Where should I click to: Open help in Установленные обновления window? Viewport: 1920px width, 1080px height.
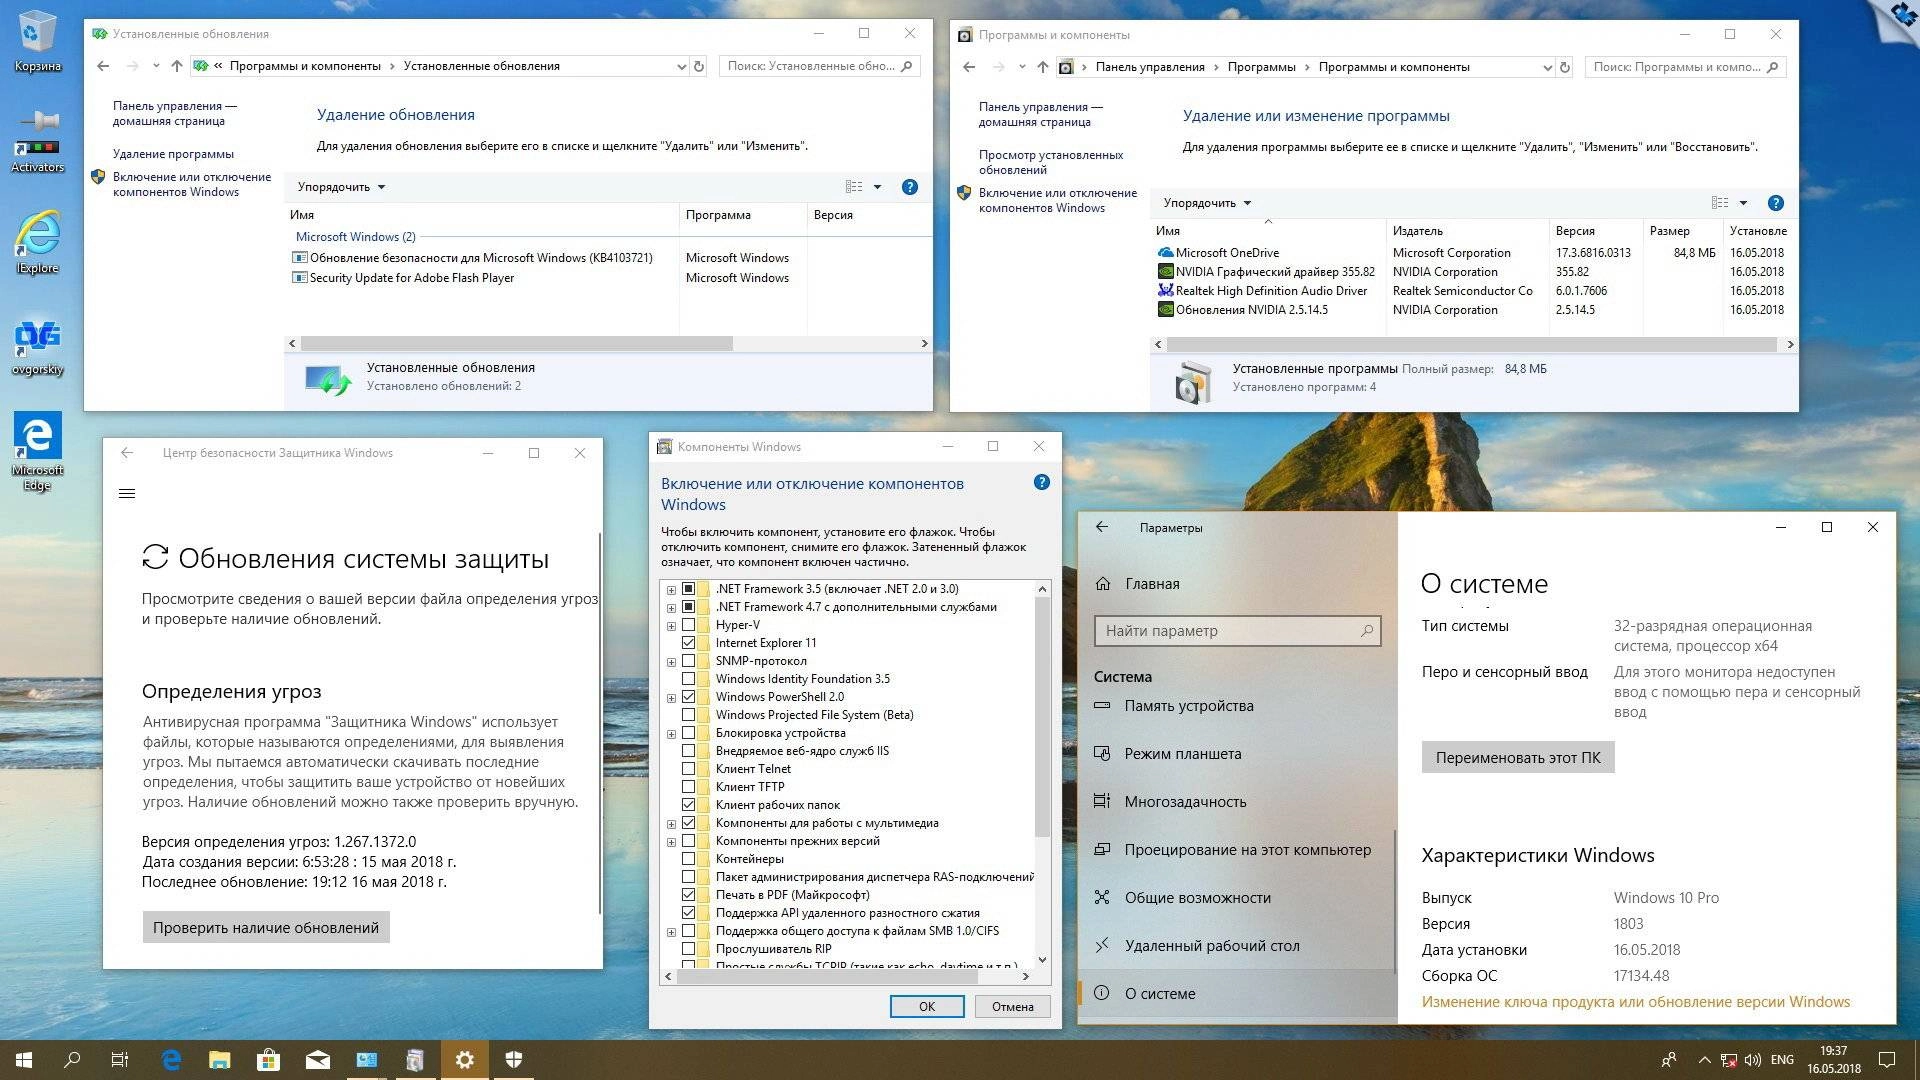pyautogui.click(x=909, y=187)
